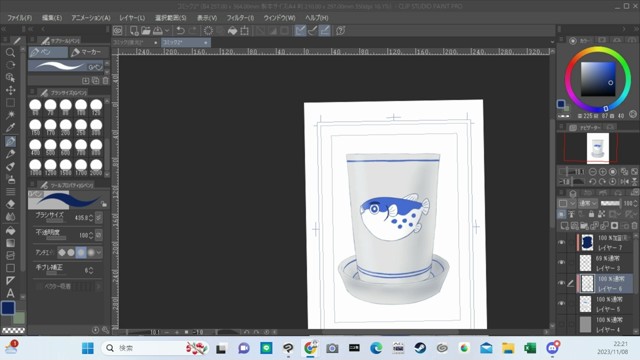The width and height of the screenshot is (640, 360).
Task: Hide layer レイヤー 7 with eye icon
Action: pos(562,242)
